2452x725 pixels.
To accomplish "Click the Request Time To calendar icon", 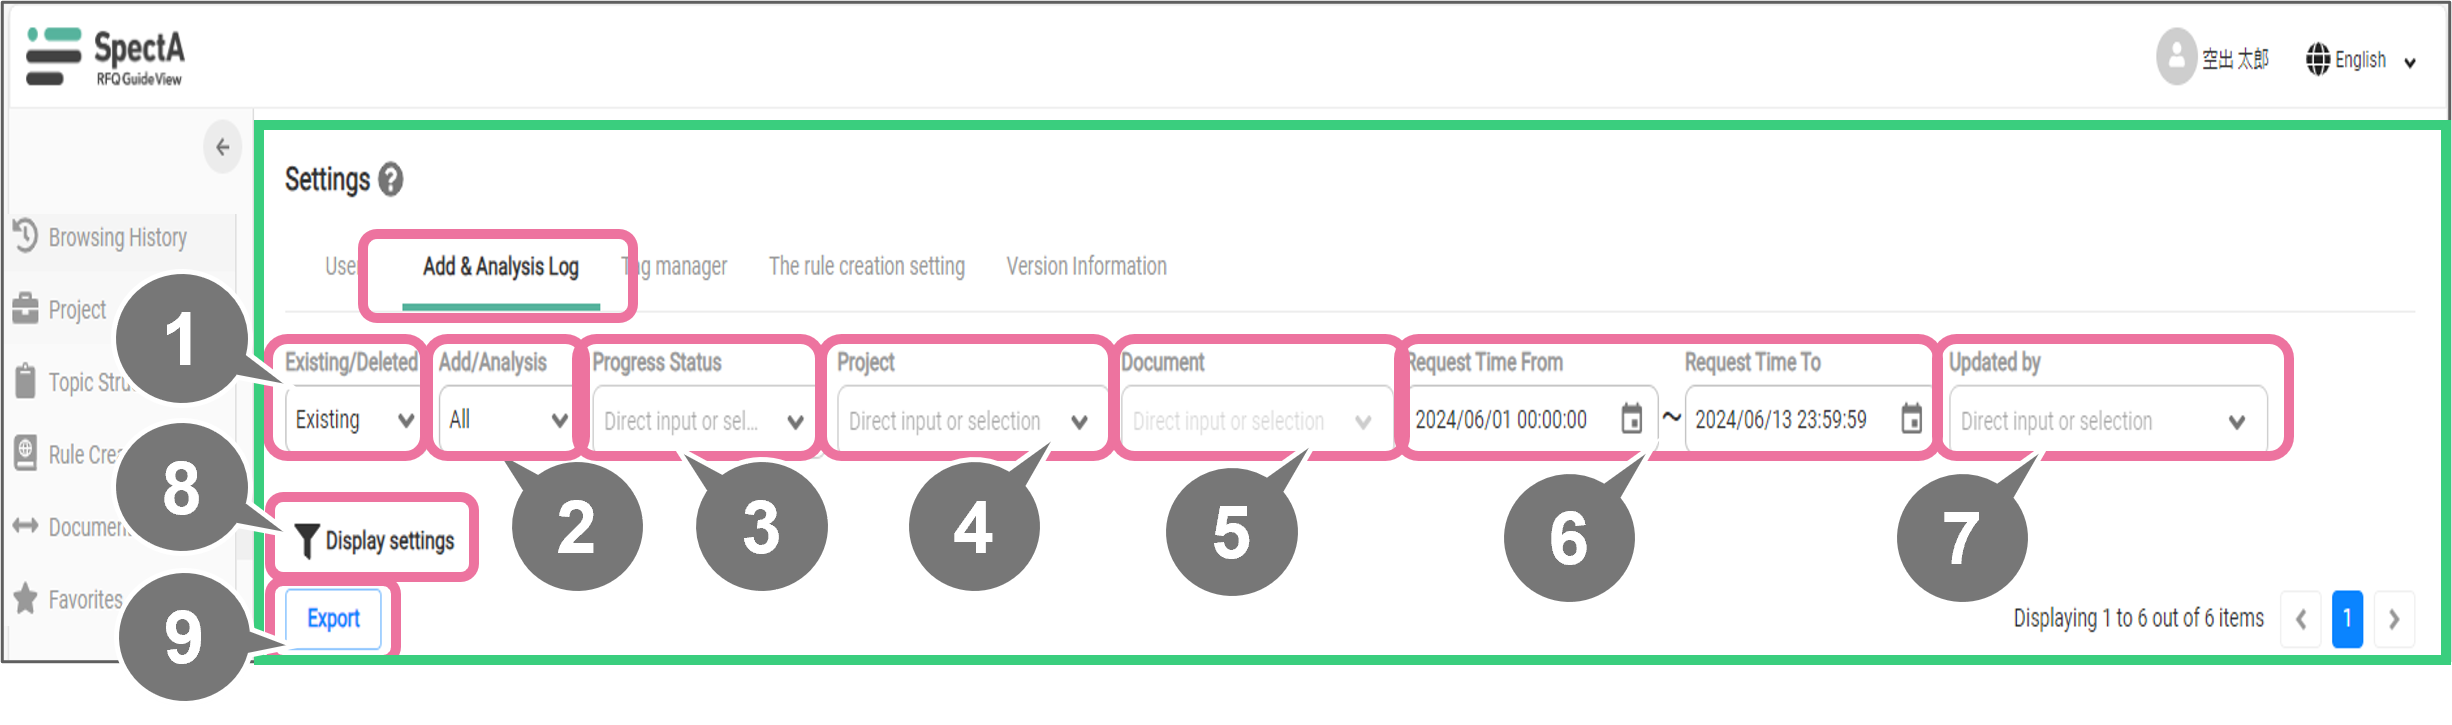I will click(x=1911, y=419).
